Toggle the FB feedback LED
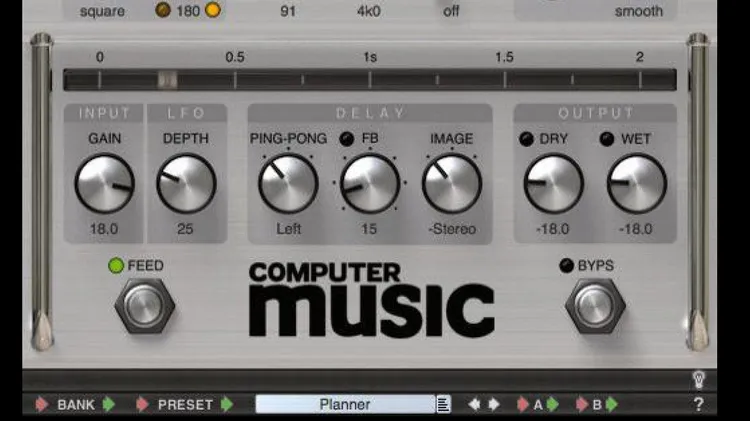Viewport: 750px width, 421px height. (x=346, y=139)
